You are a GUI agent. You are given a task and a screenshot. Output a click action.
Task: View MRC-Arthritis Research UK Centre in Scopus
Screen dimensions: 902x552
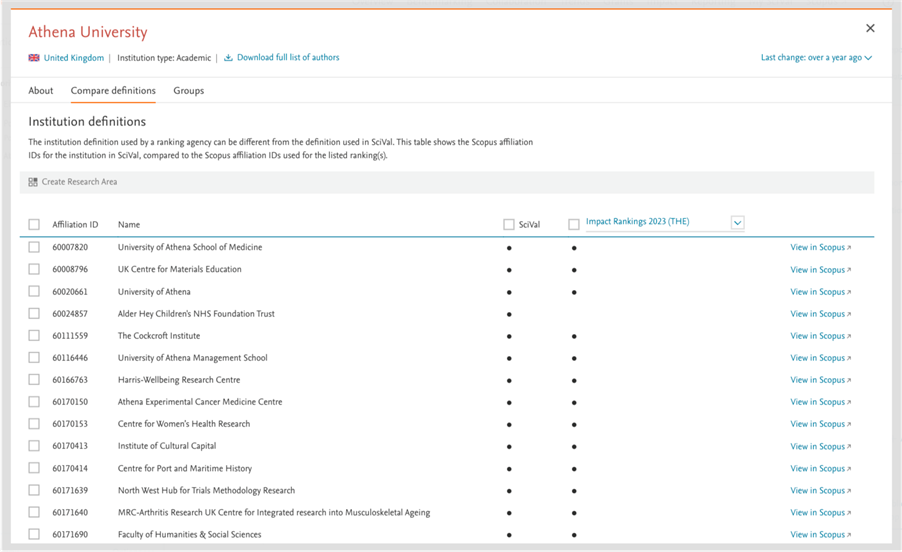[820, 512]
